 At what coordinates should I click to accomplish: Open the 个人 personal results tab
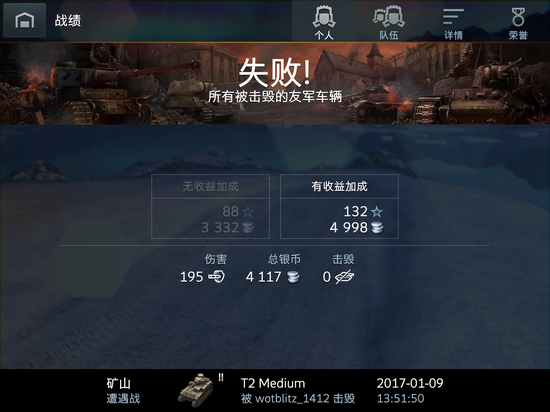pos(324,21)
